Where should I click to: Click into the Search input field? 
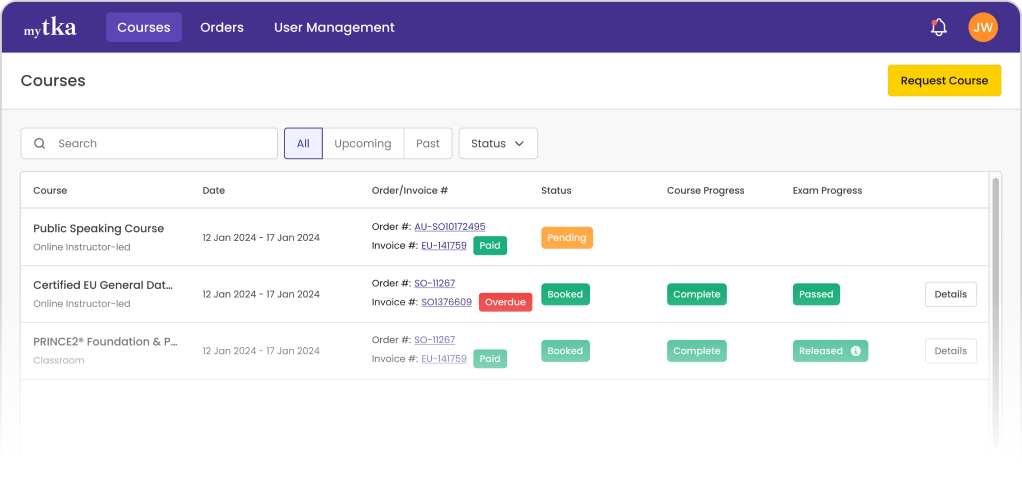pyautogui.click(x=160, y=144)
